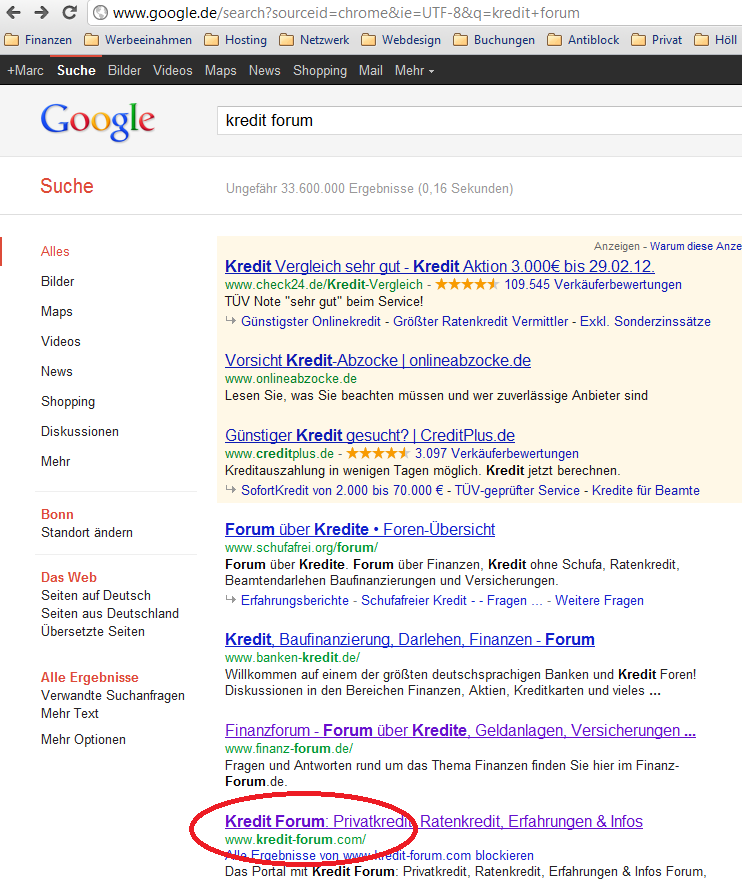The height and width of the screenshot is (882, 742).
Task: Select Mehr Text option
Action: pyautogui.click(x=70, y=713)
